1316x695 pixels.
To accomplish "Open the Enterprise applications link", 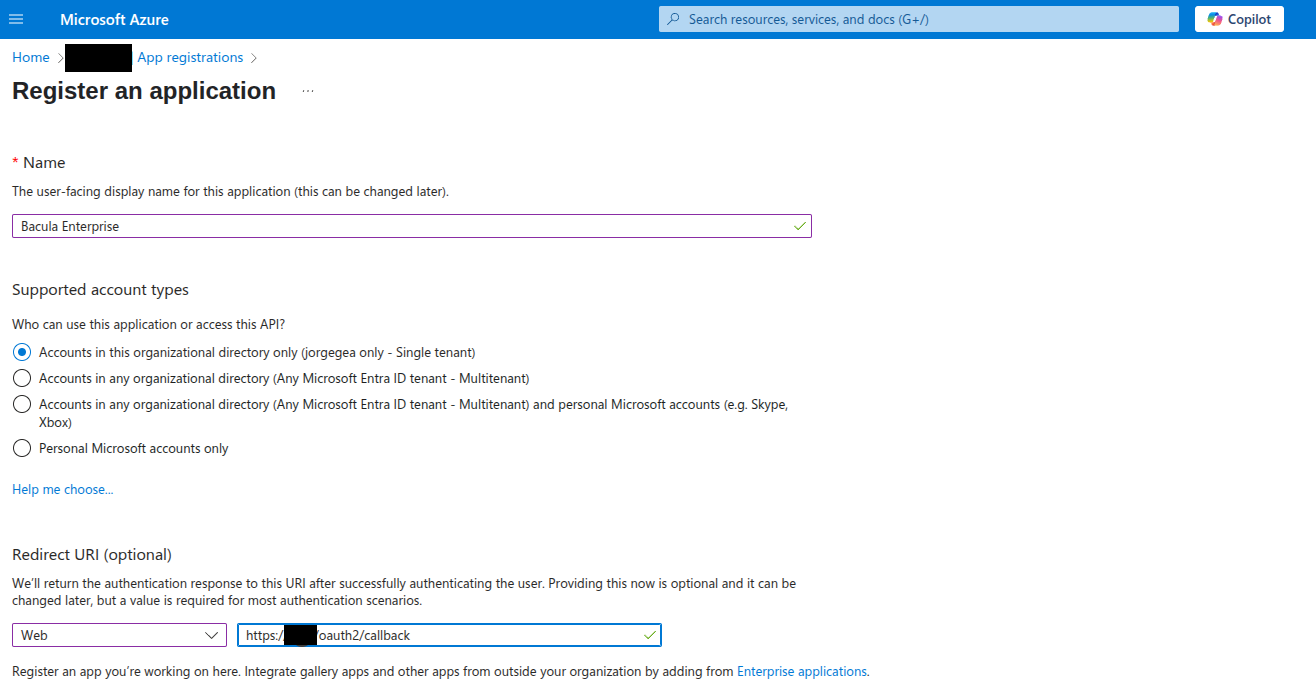I will (801, 672).
